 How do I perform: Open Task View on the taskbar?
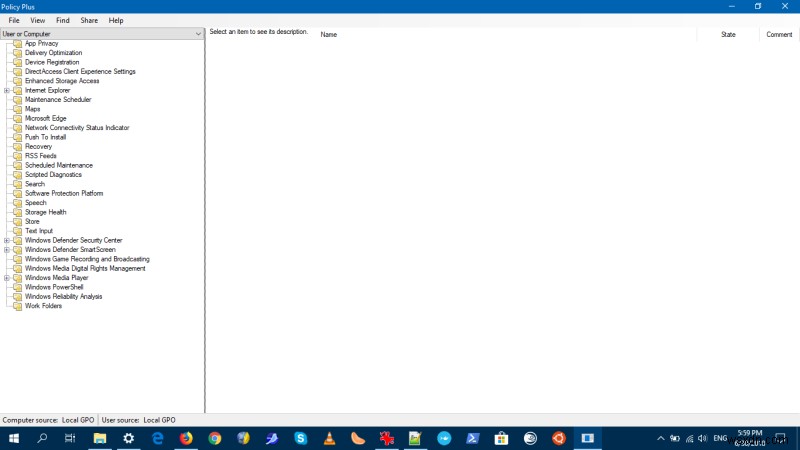pos(70,438)
